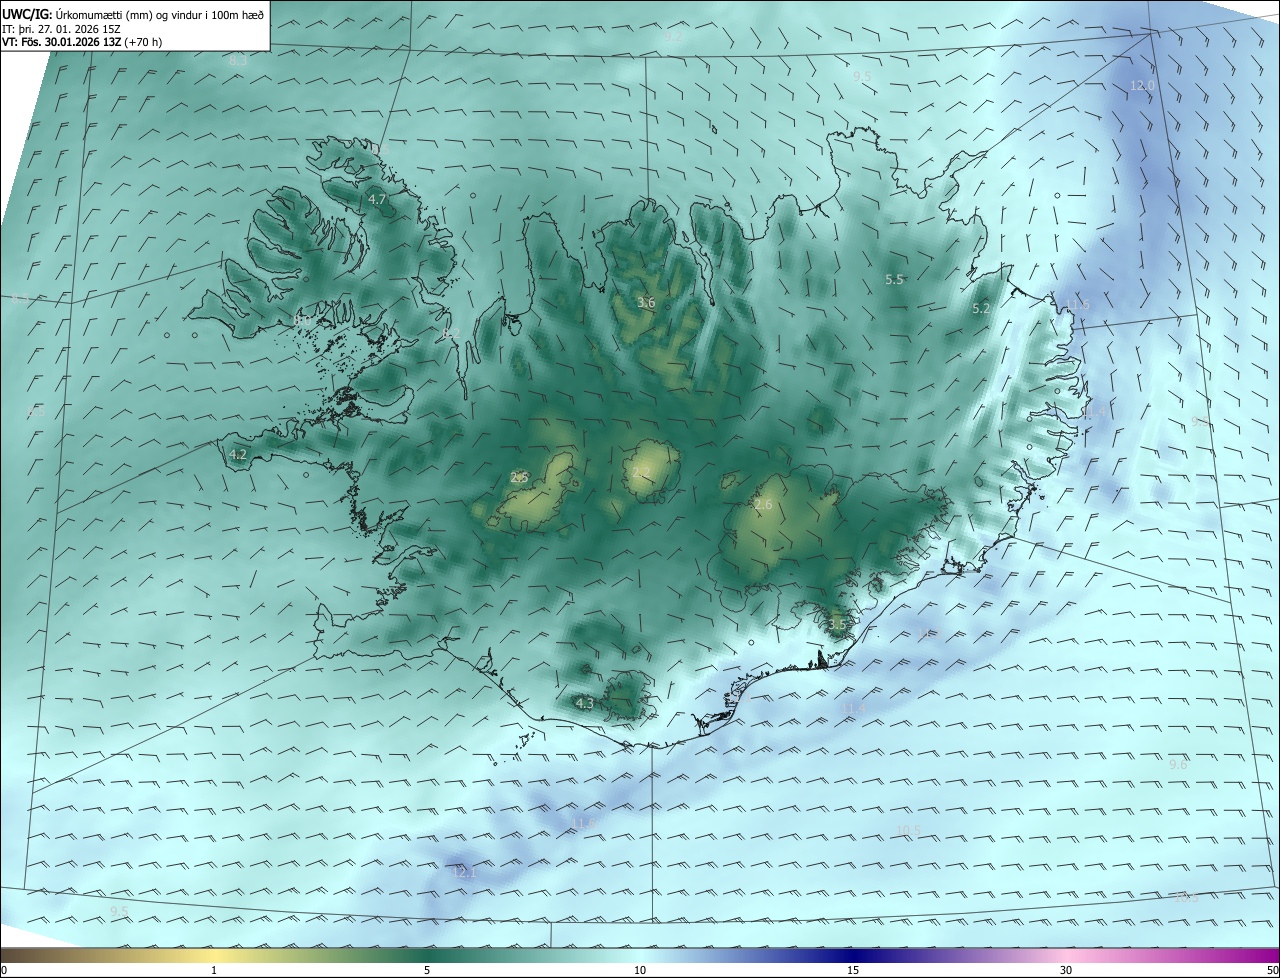Click the 5 tick label on the color scale

point(427,971)
